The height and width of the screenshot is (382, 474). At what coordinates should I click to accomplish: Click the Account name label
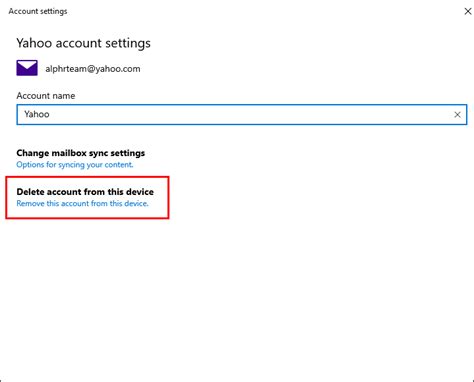tap(46, 96)
